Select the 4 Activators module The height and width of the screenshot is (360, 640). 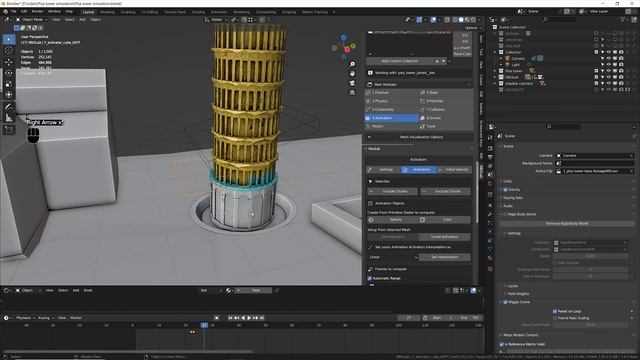(x=391, y=118)
